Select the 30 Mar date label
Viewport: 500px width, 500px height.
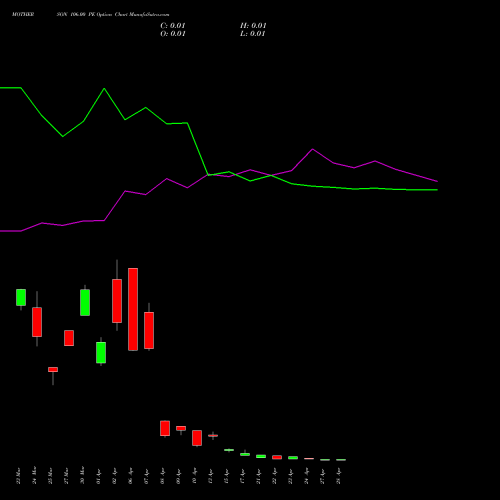point(82,475)
